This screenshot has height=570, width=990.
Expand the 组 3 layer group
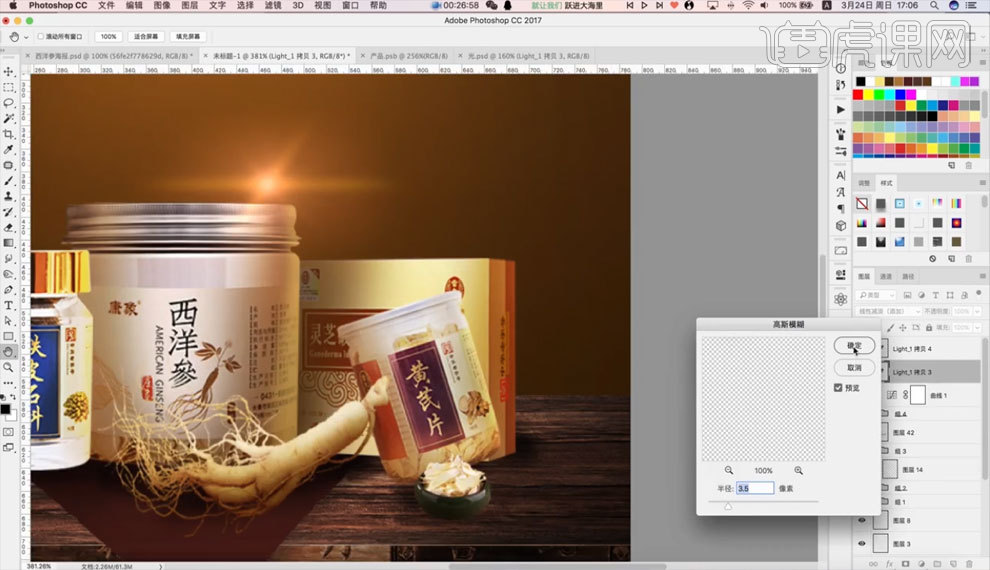(885, 451)
